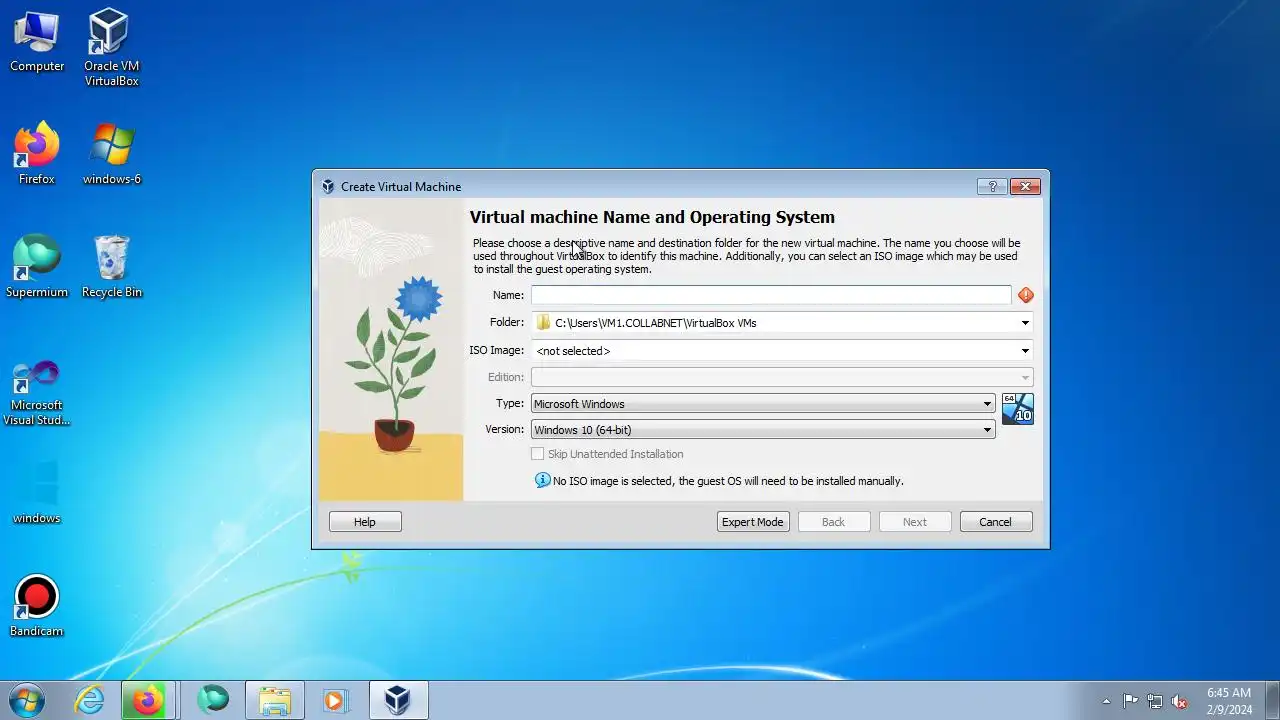Screen dimensions: 1280x720
Task: Select the Supermium desktop shortcut
Action: tap(37, 266)
